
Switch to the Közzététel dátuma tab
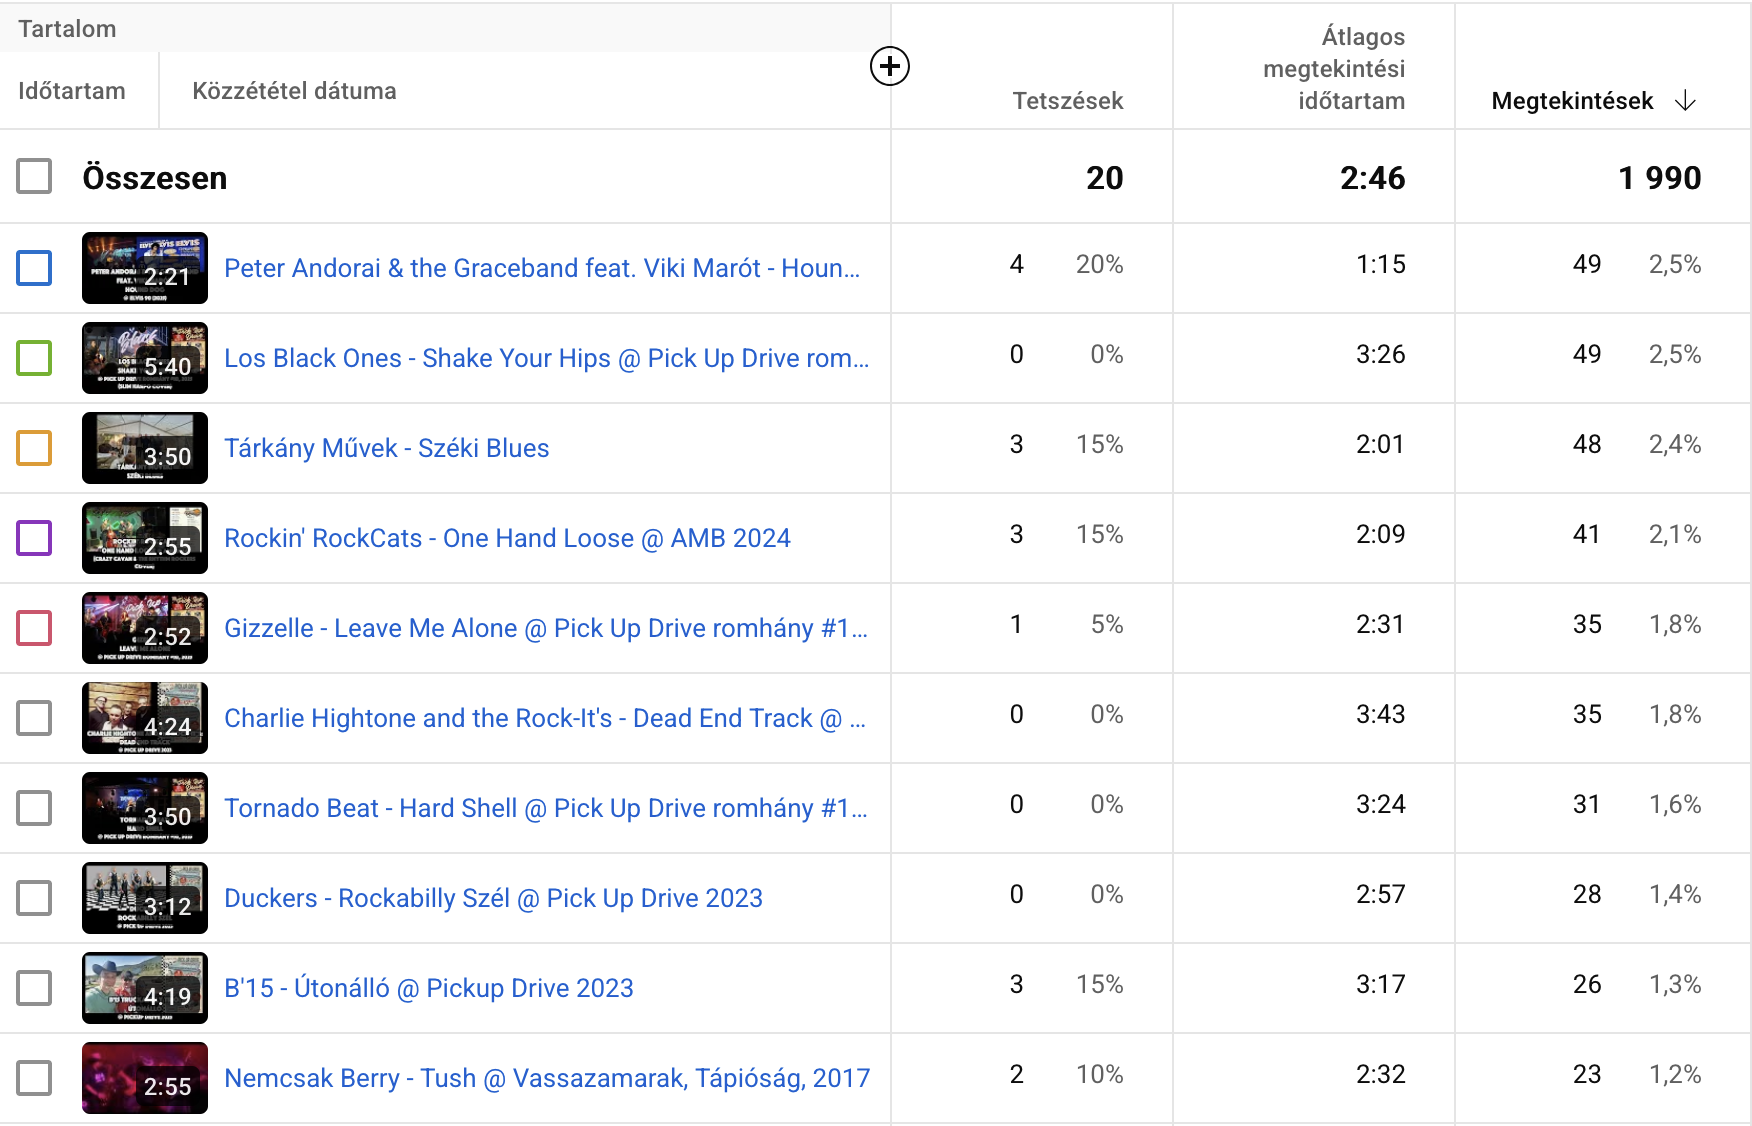pyautogui.click(x=294, y=91)
